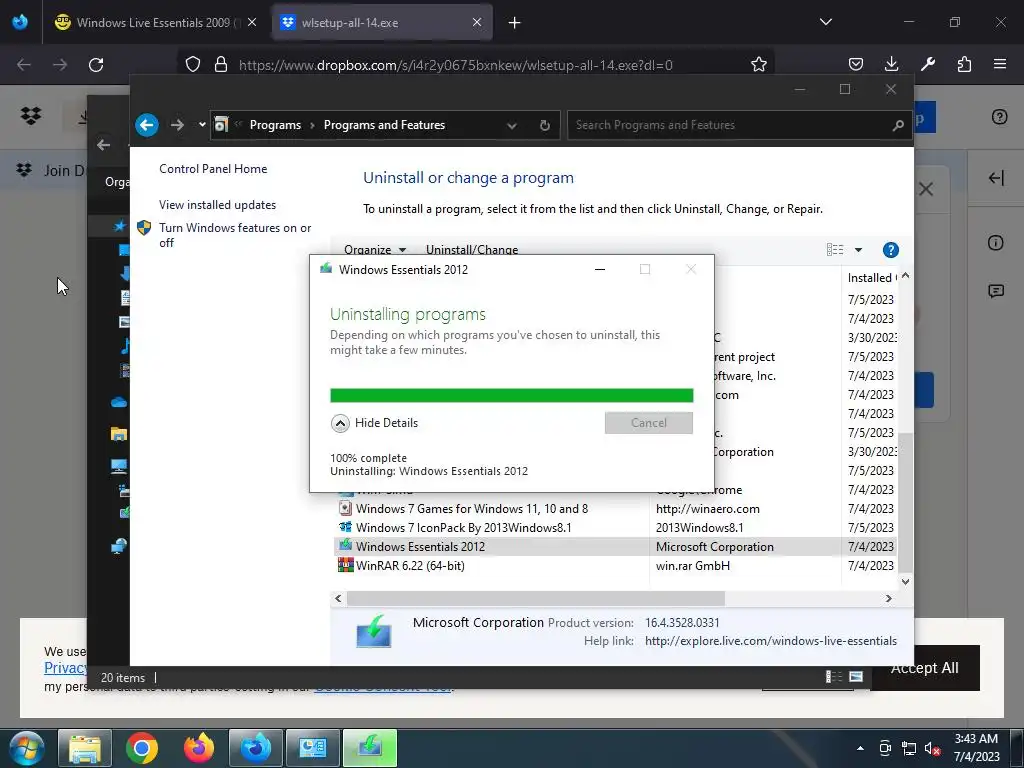
Task: Click the Installed On column header
Action: (870, 278)
